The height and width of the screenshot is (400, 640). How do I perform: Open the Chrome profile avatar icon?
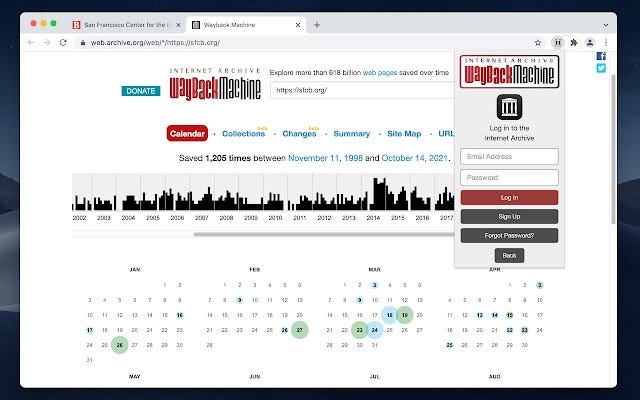tap(589, 43)
